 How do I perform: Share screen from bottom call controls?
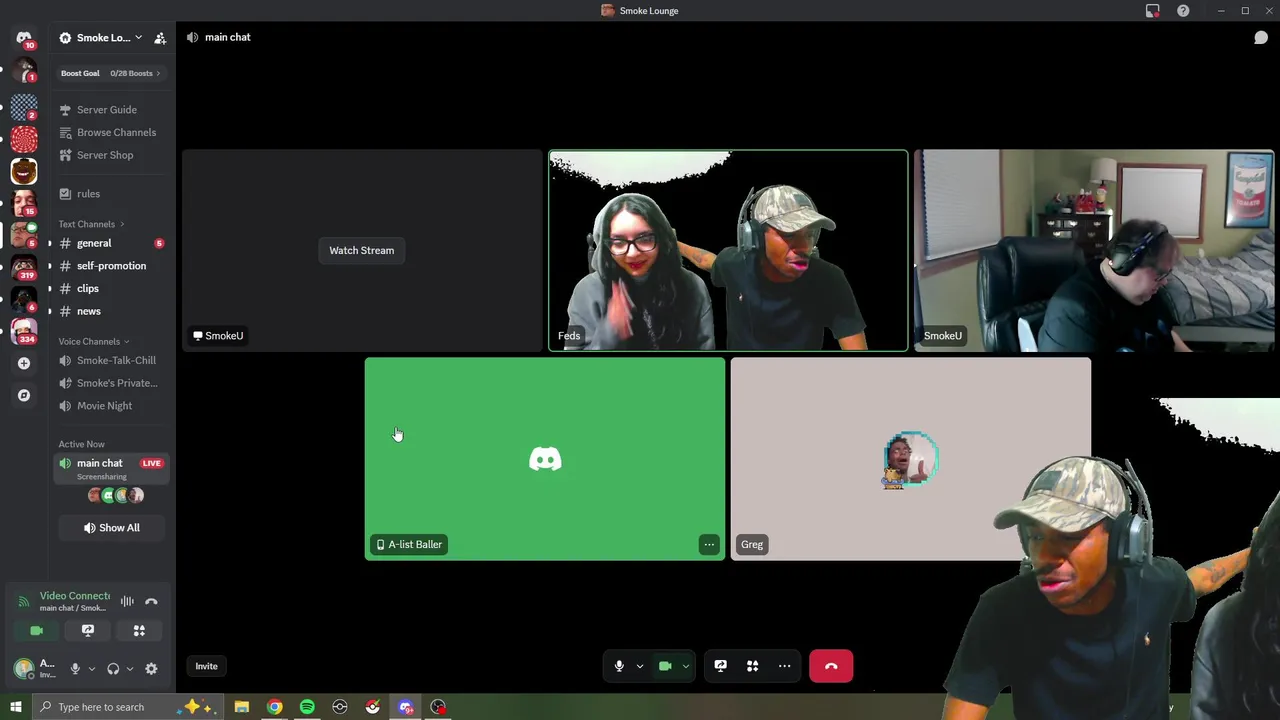[x=720, y=666]
